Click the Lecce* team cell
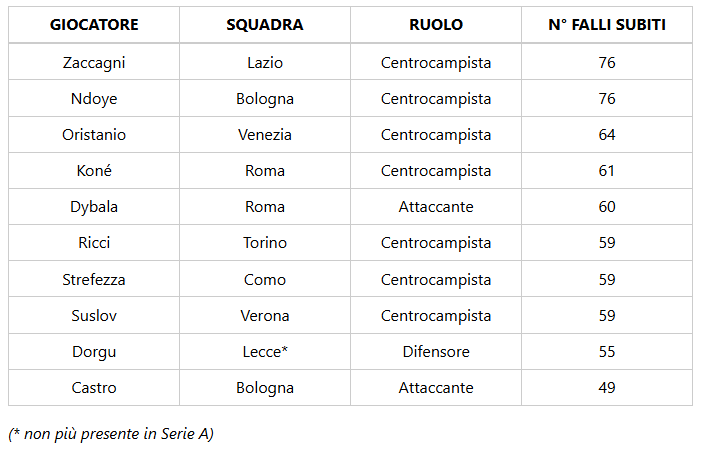Image resolution: width=704 pixels, height=452 pixels. (265, 351)
